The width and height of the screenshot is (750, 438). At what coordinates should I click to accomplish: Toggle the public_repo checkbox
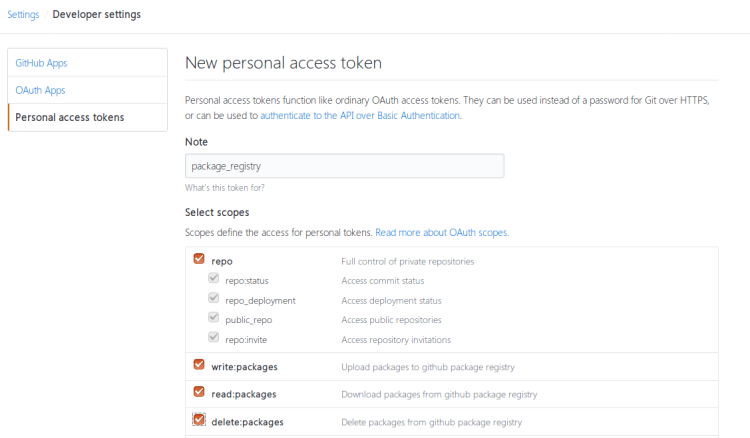(x=213, y=319)
